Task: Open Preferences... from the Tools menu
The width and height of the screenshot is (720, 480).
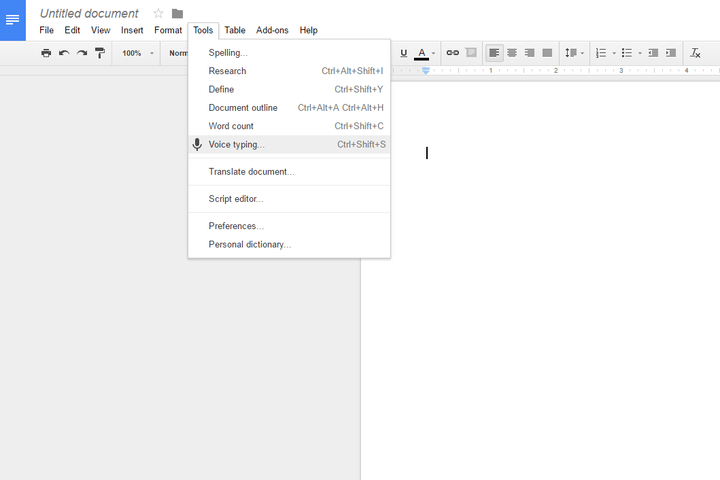Action: [289, 226]
